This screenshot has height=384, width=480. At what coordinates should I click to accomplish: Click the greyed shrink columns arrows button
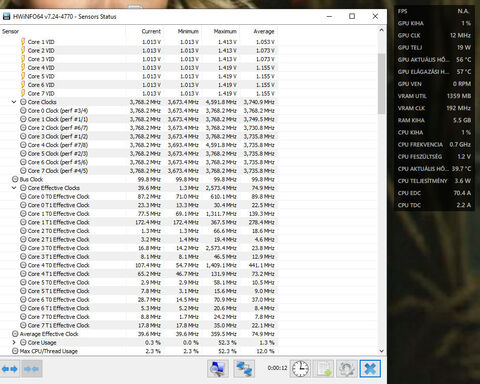(32, 369)
